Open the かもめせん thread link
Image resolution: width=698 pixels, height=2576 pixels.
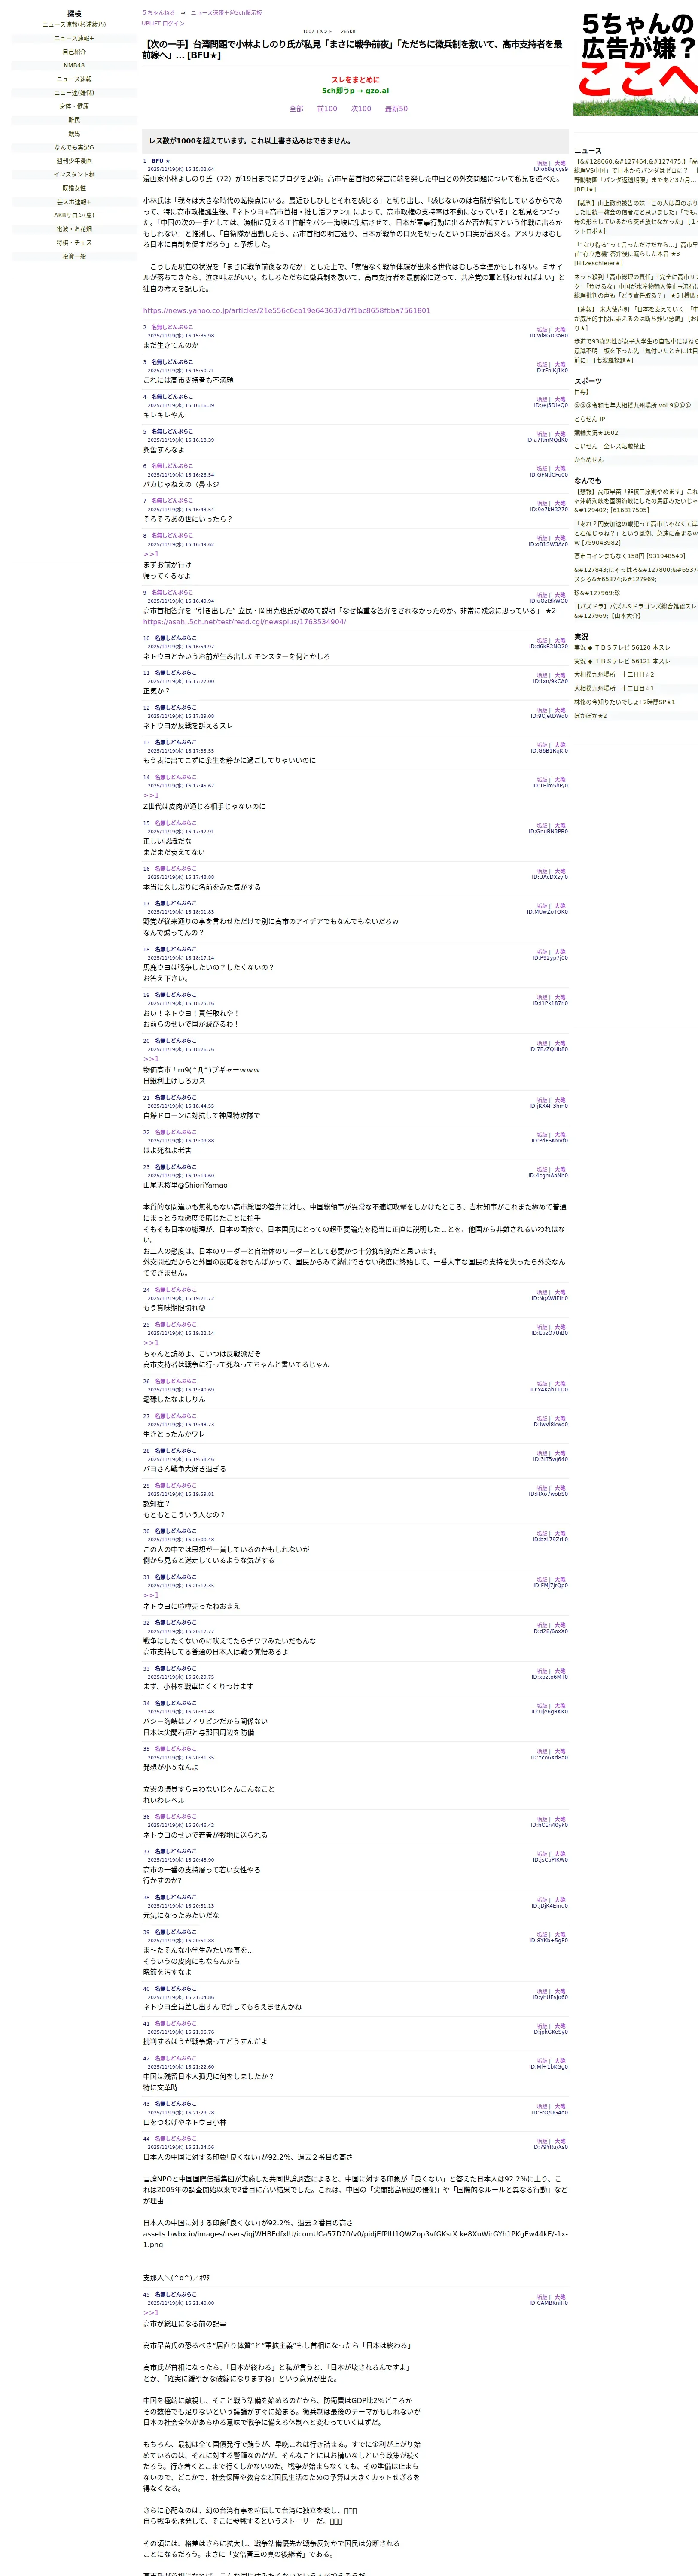[x=589, y=460]
